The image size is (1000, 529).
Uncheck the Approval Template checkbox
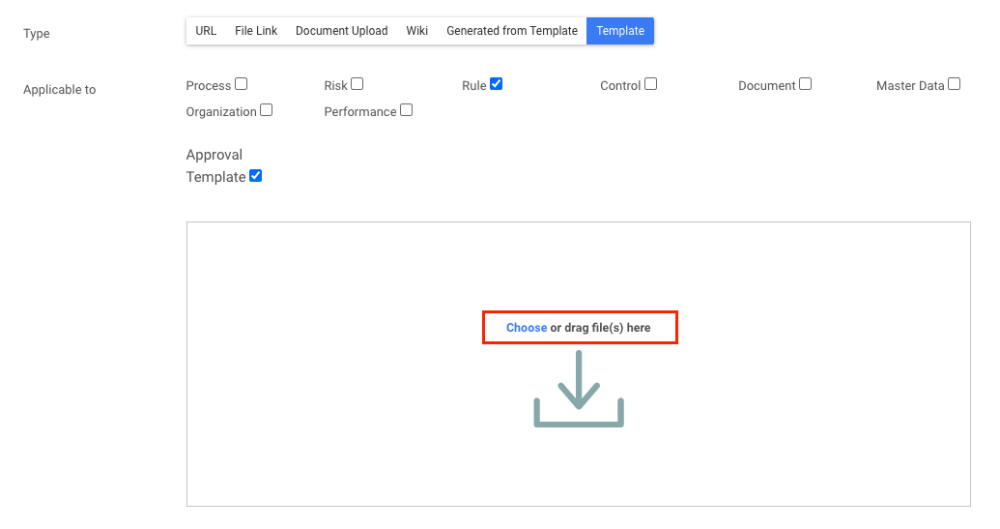(255, 177)
